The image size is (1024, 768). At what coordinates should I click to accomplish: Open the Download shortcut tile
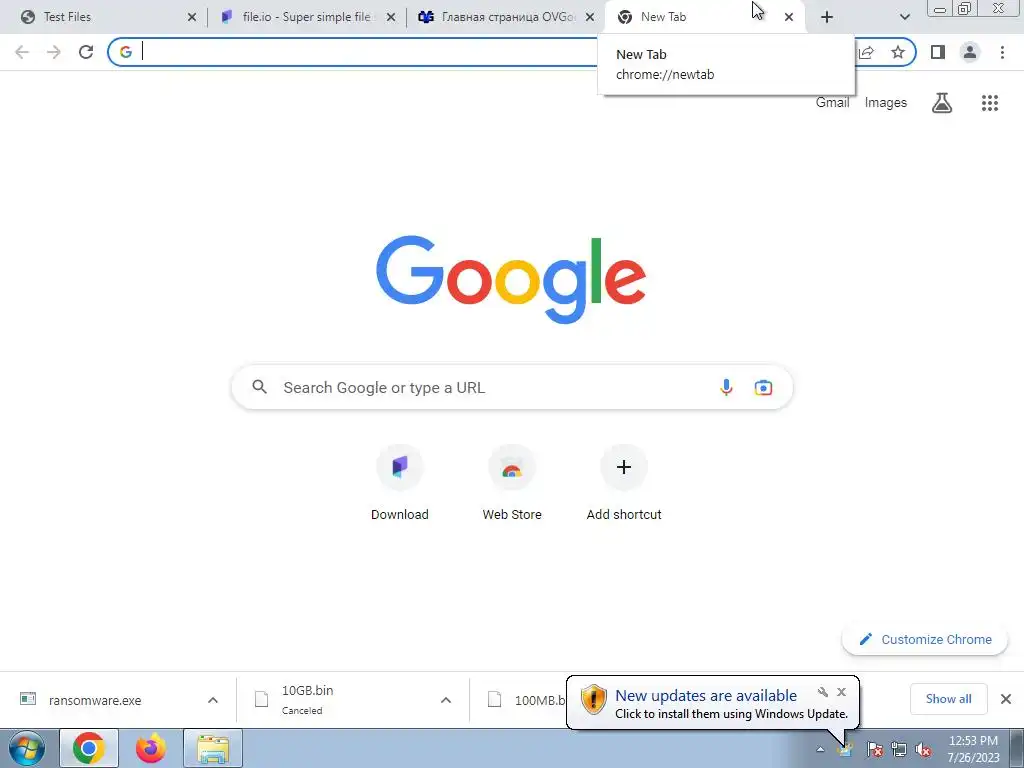point(400,483)
